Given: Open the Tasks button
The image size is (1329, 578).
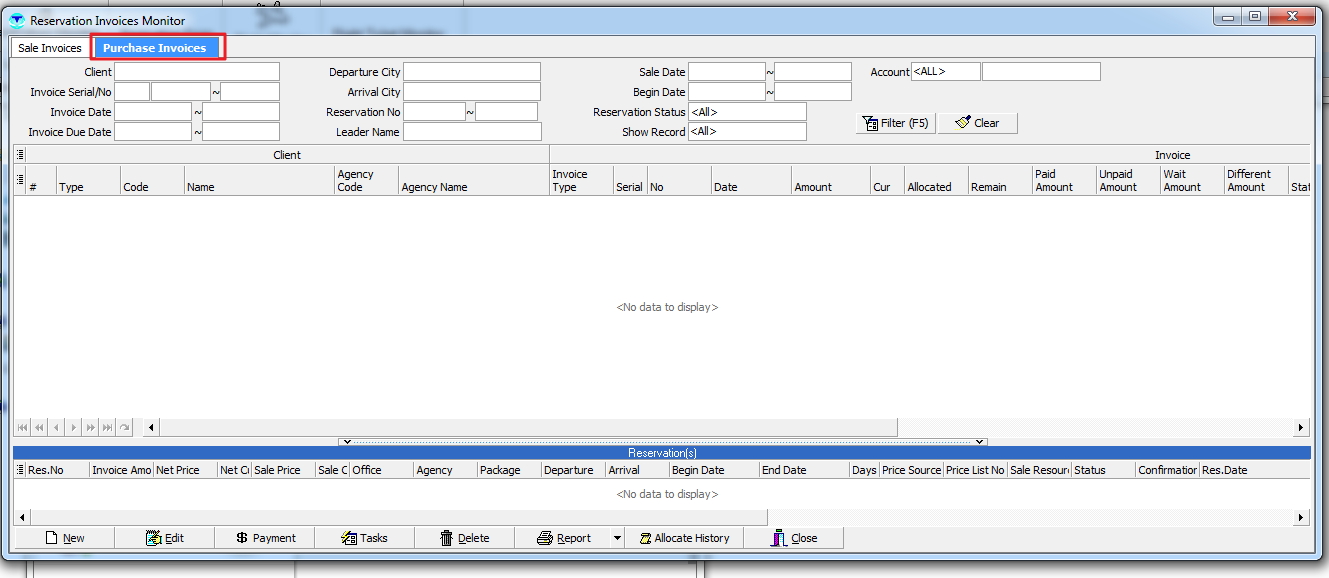Looking at the screenshot, I should [364, 538].
